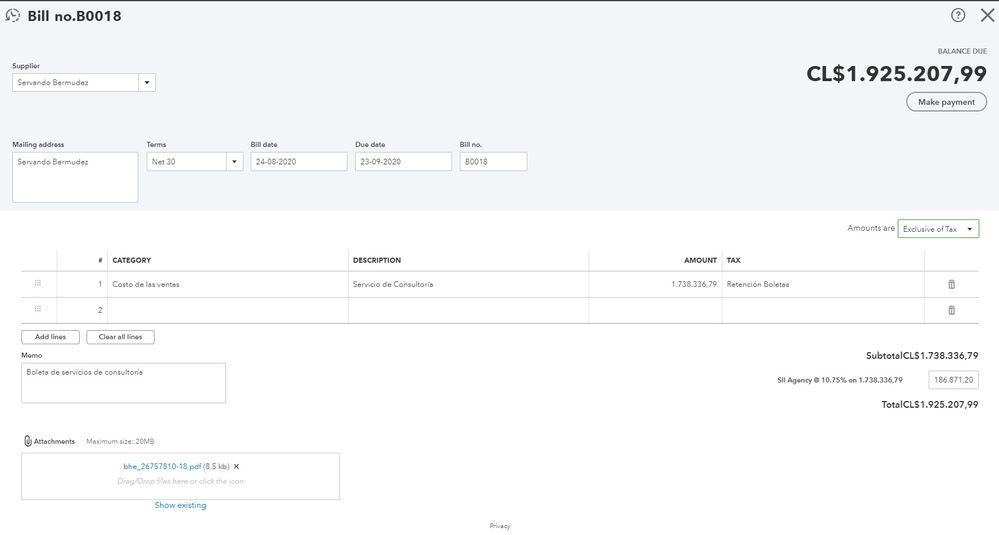Open the Terms Net 30 dropdown arrow
999x535 pixels.
coord(234,162)
